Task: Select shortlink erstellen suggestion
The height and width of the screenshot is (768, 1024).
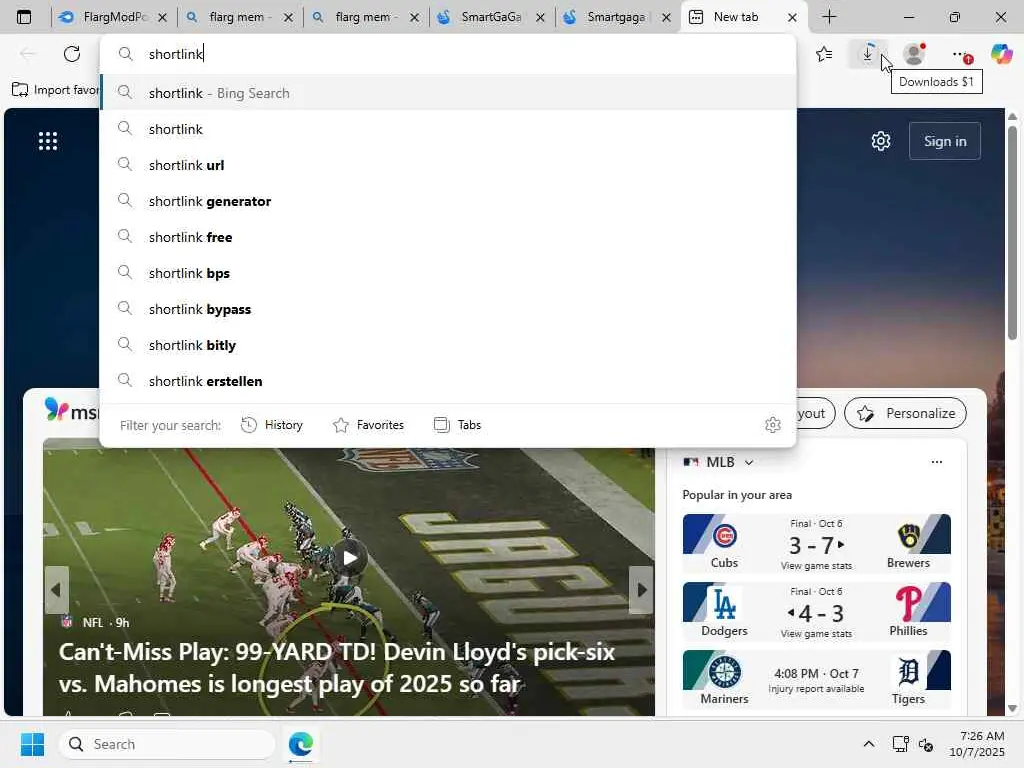Action: [449, 381]
